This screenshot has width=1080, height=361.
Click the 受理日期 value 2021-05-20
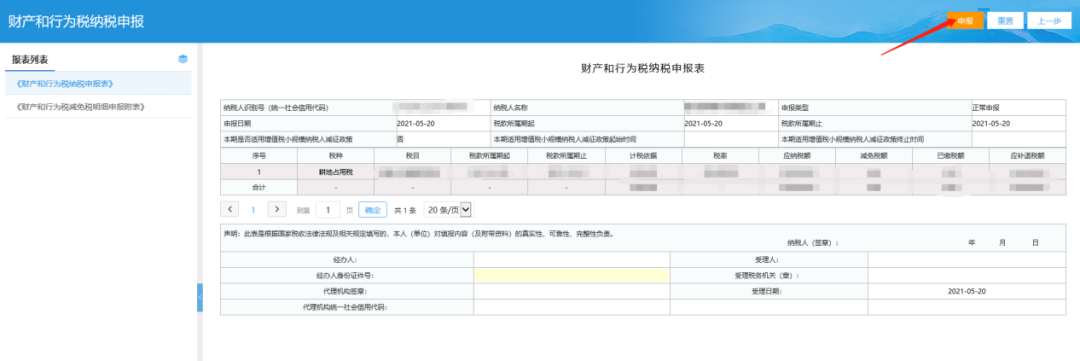pyautogui.click(x=966, y=291)
